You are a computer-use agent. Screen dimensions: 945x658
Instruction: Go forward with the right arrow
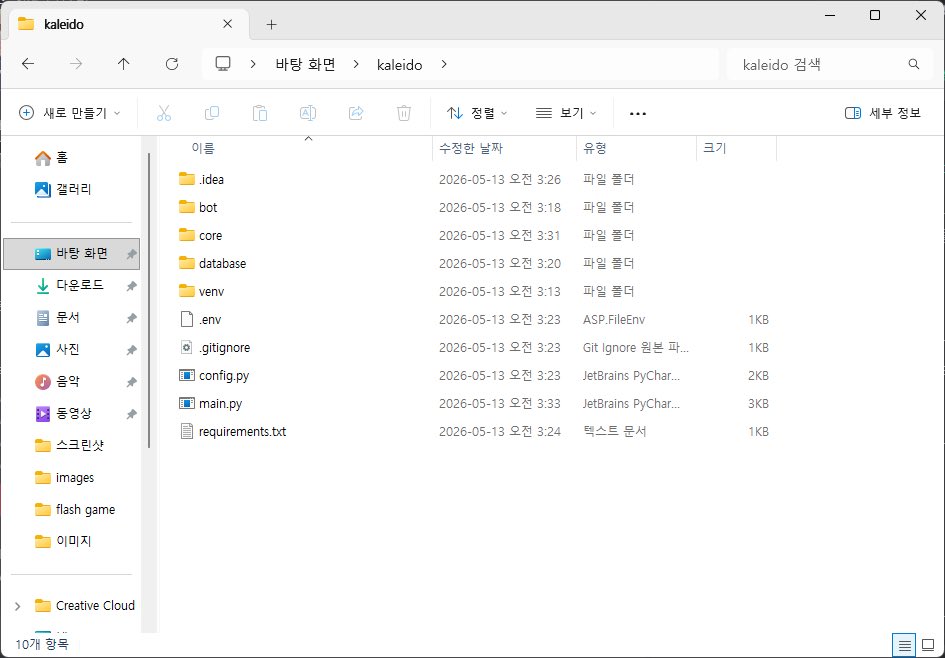tap(76, 64)
